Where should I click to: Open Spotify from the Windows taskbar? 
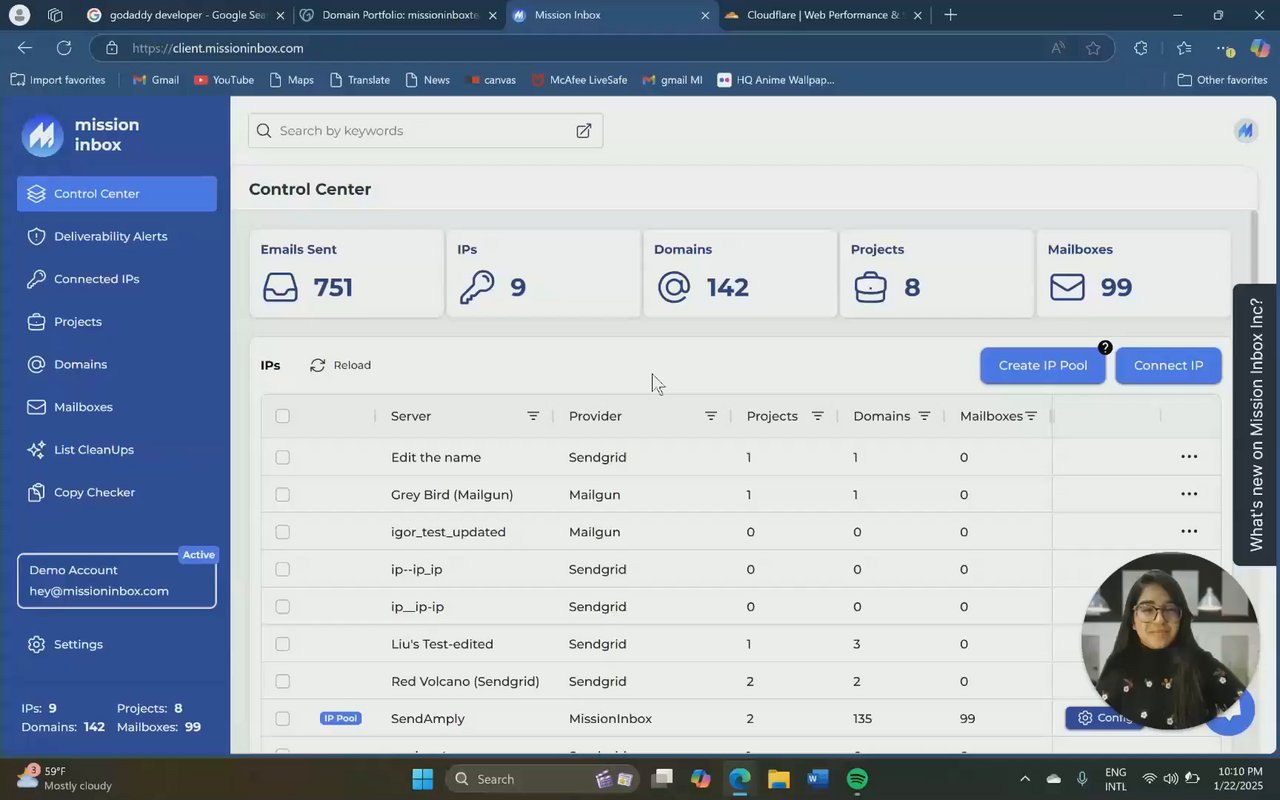[857, 779]
